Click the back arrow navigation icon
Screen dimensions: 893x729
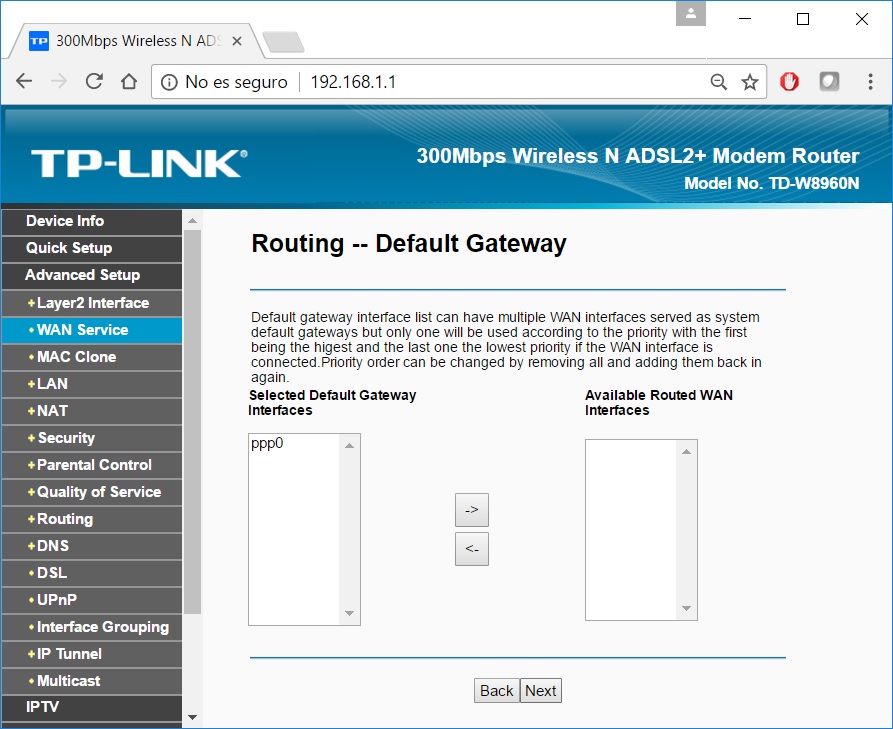tap(24, 82)
